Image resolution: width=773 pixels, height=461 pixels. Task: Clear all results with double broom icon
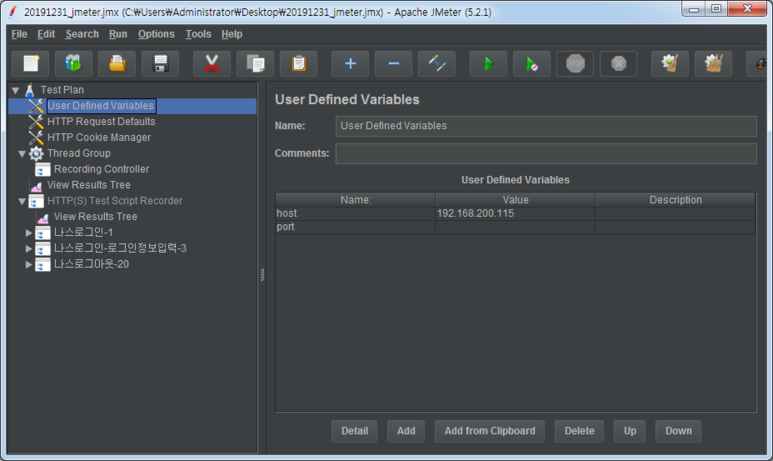coord(713,64)
